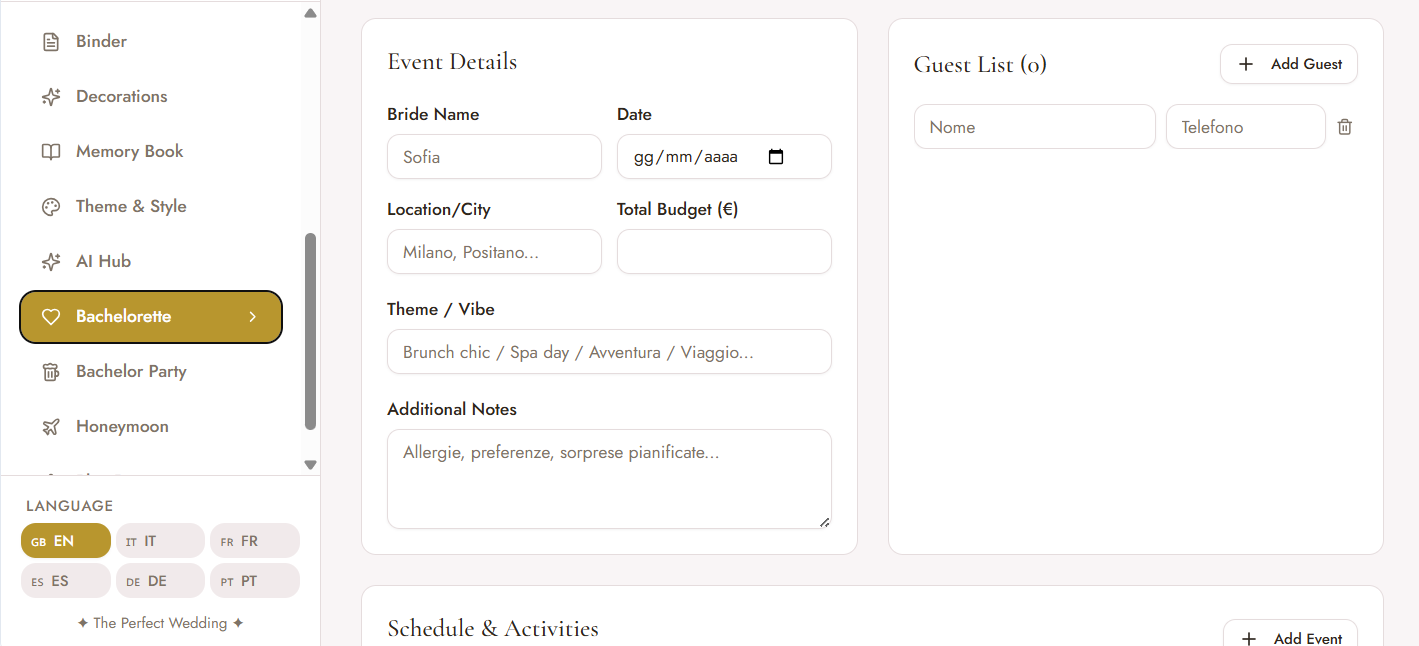Click the notes textarea resize handle
Viewport: 1419px width, 646px height.
click(x=825, y=522)
